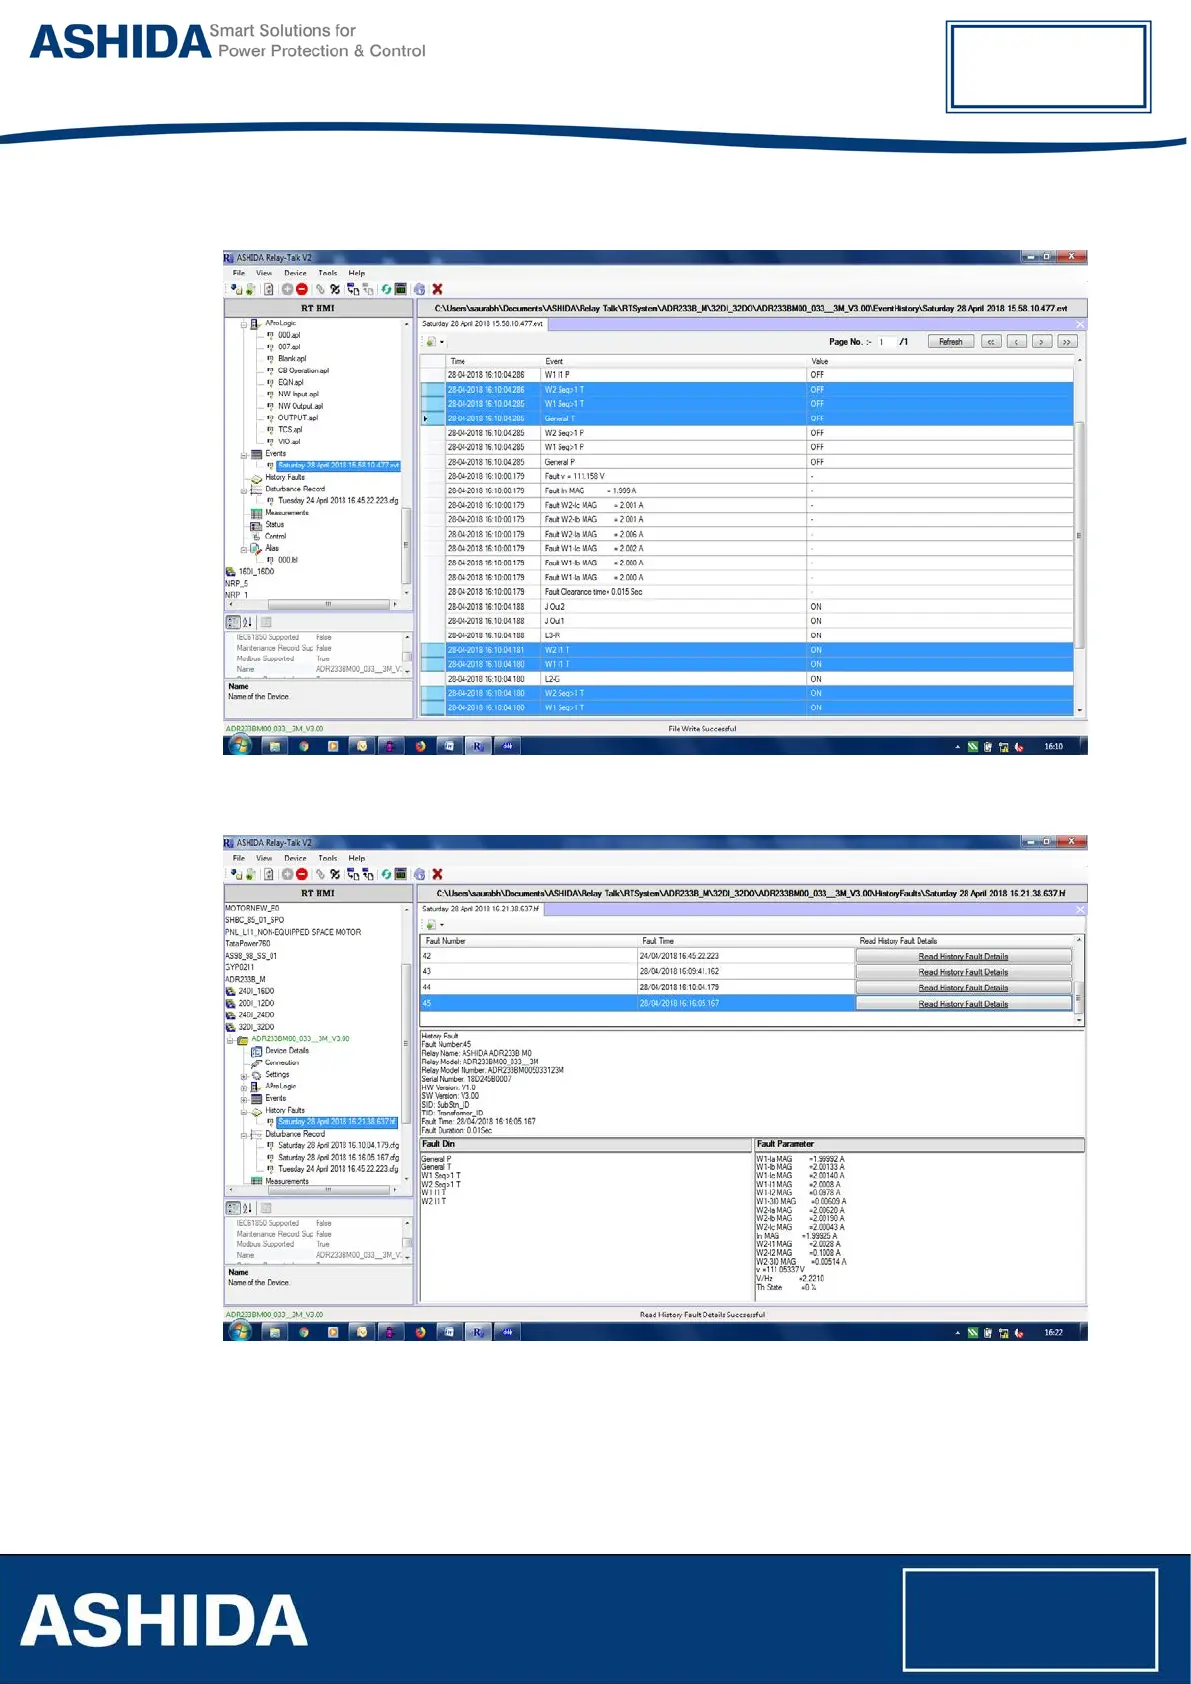
Task: Open File menu in upper Relay-Talk window
Action: (239, 273)
